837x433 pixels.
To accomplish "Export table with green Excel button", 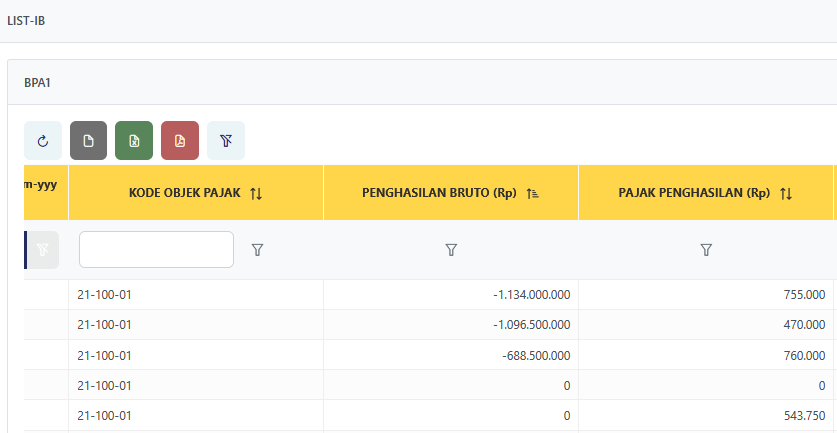I will click(134, 140).
